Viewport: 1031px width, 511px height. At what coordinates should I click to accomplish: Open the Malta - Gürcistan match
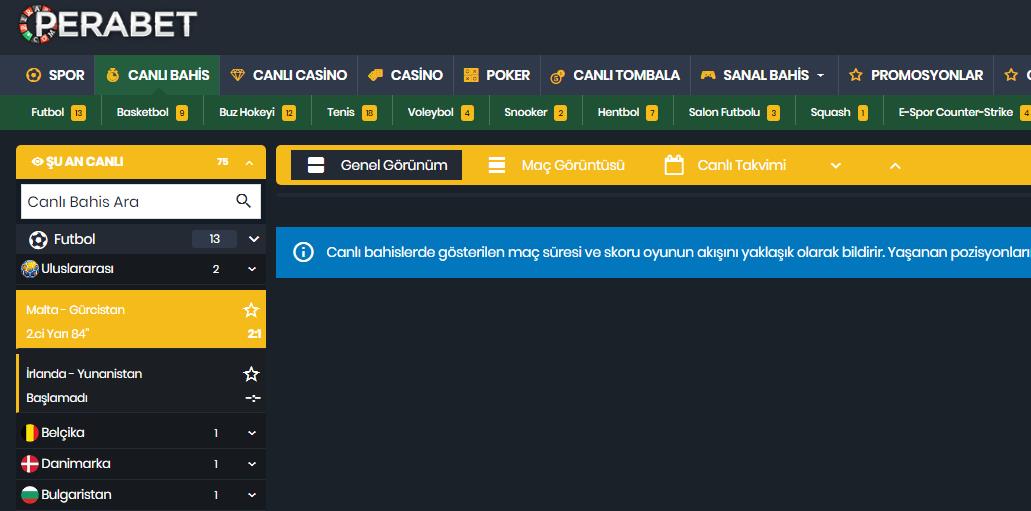coord(141,319)
